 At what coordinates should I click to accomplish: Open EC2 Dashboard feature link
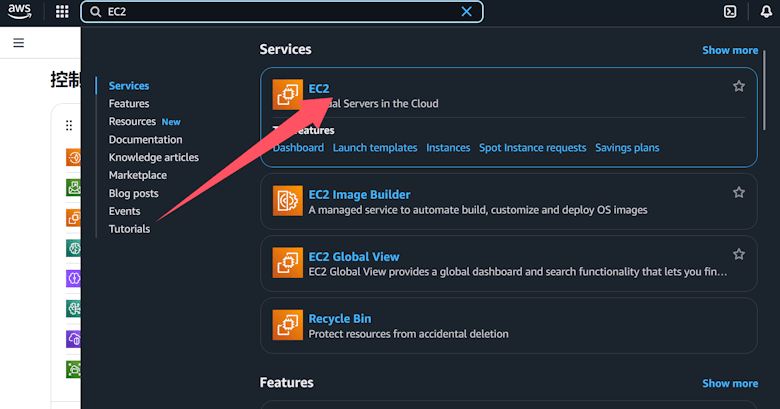point(298,148)
